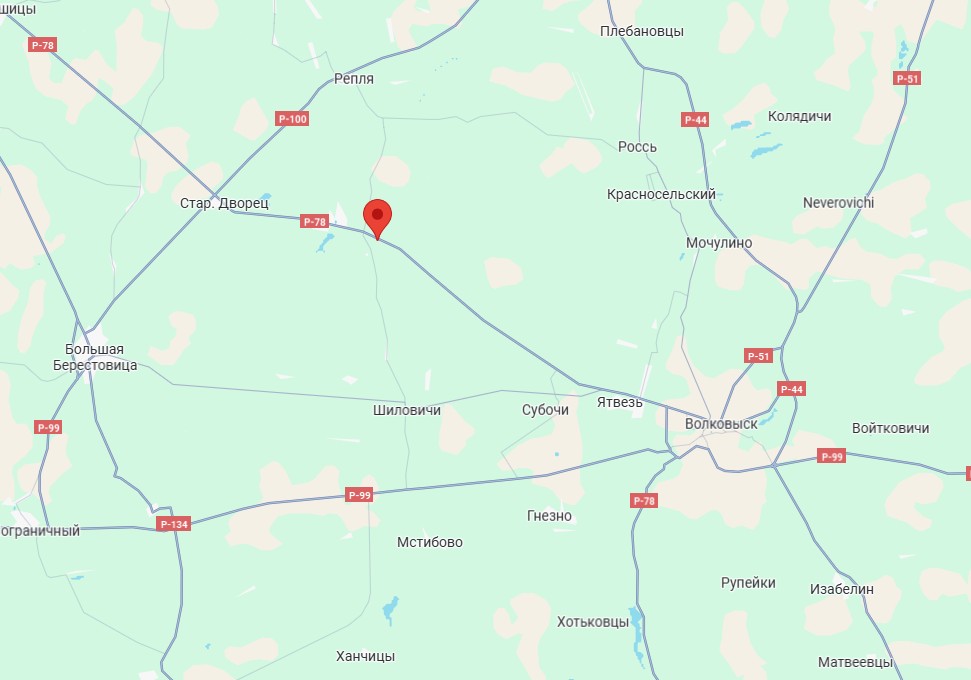
Task: Click the Шиловичи village label
Action: (x=407, y=410)
